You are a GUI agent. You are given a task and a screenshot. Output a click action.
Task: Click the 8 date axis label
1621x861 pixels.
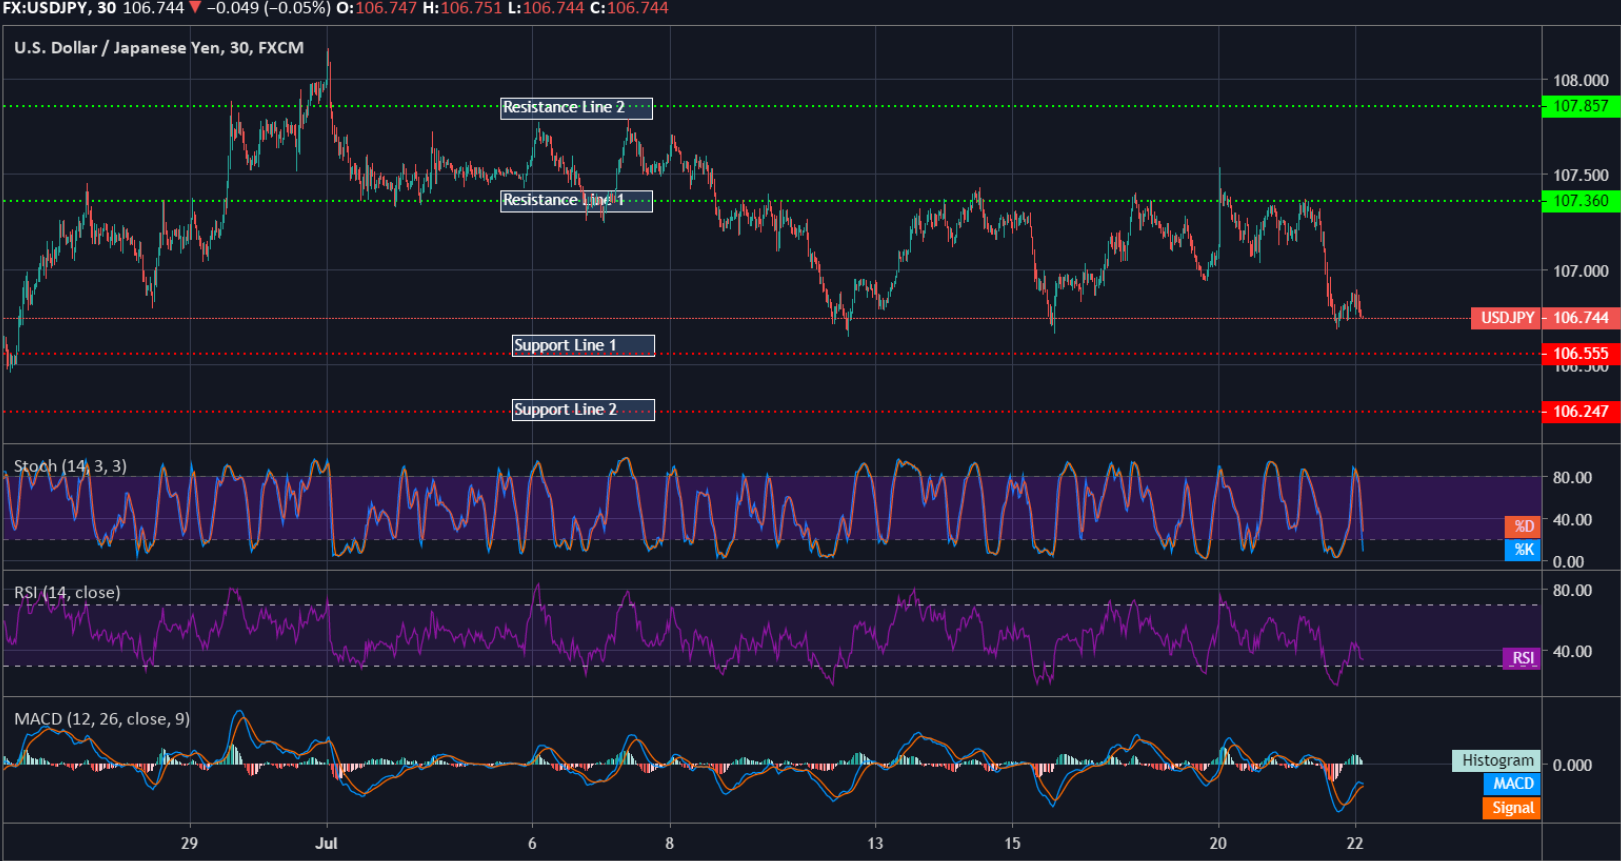tap(669, 843)
